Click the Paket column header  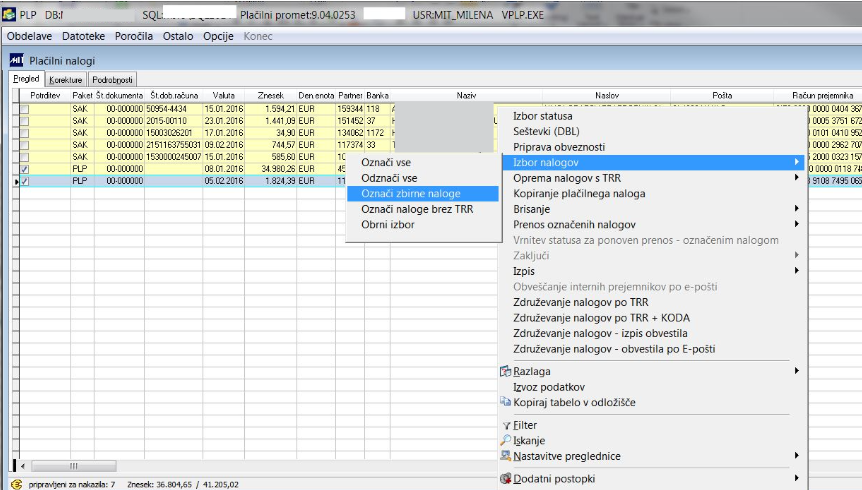click(x=82, y=95)
